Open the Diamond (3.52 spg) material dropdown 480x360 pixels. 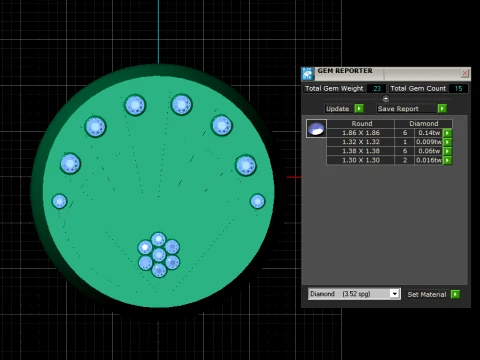[395, 294]
